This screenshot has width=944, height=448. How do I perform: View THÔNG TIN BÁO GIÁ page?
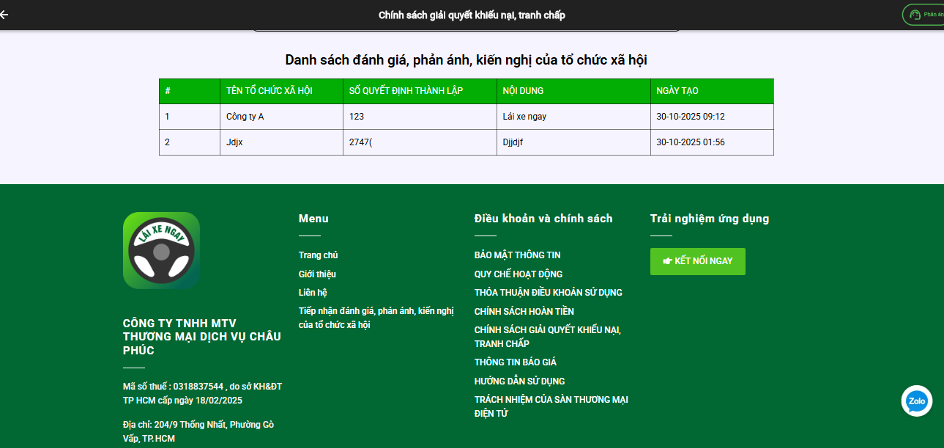click(515, 362)
